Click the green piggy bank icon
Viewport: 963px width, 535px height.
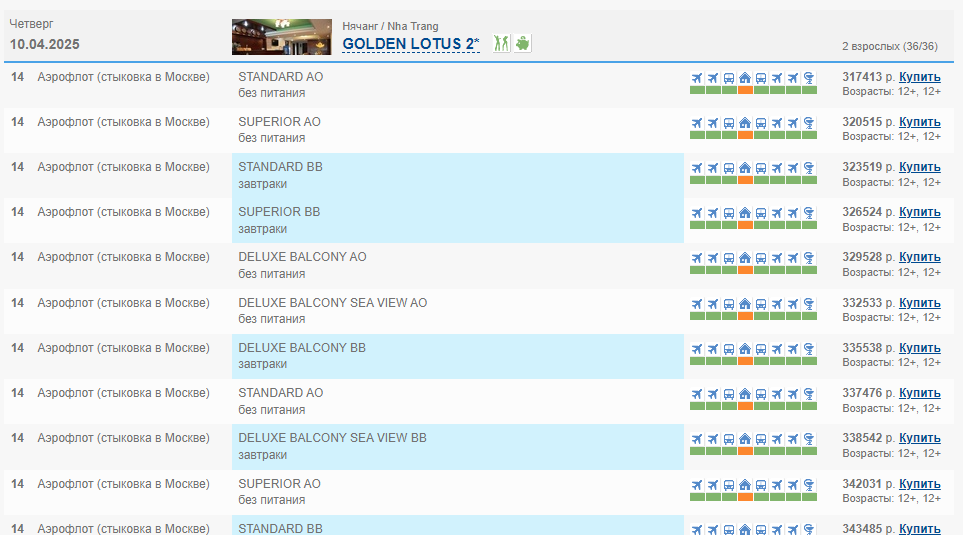point(523,44)
